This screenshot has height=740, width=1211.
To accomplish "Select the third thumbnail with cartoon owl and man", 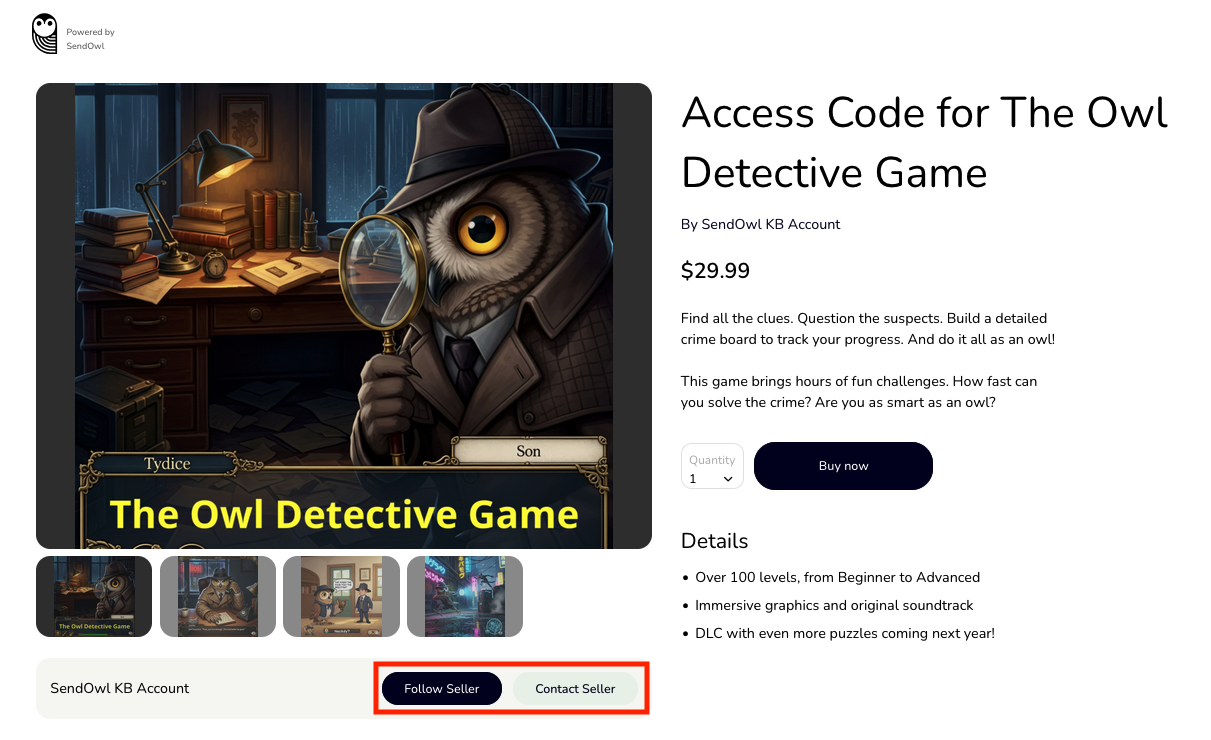I will 341,597.
